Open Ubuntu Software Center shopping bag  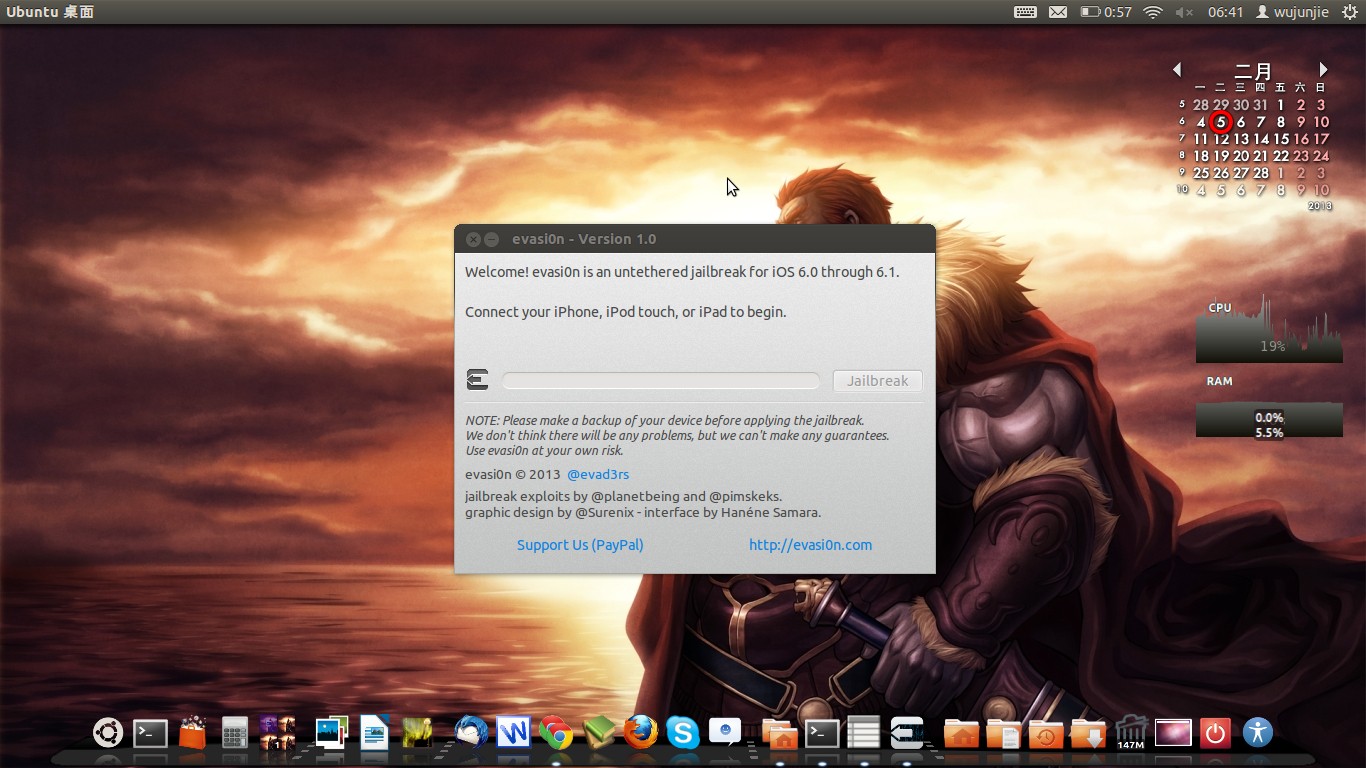(192, 733)
